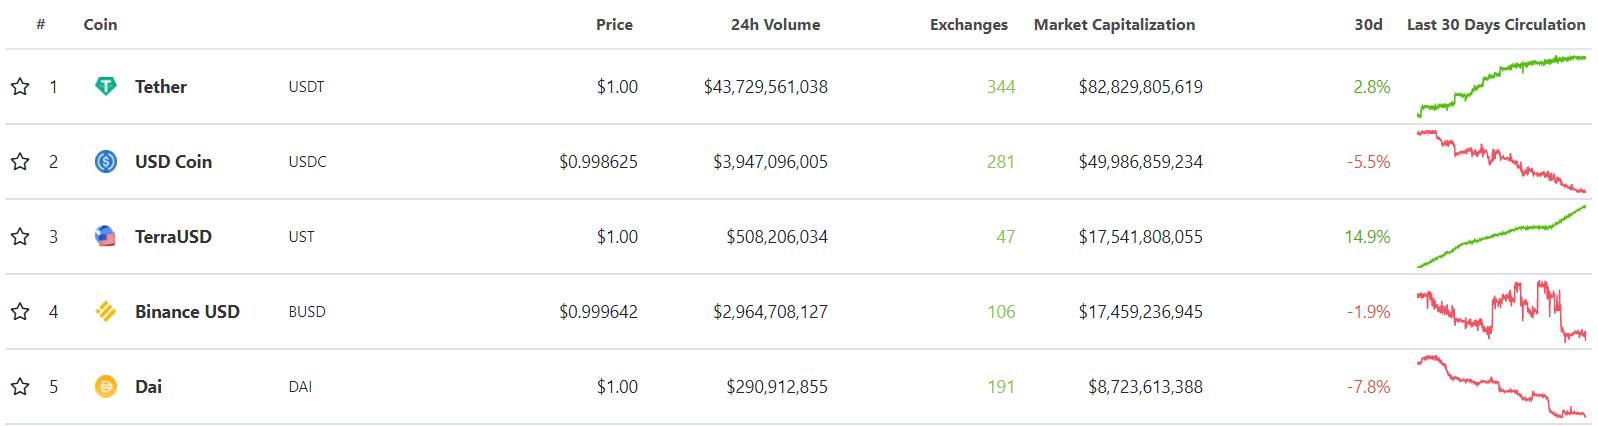Click the Tether coin logo icon

point(105,87)
